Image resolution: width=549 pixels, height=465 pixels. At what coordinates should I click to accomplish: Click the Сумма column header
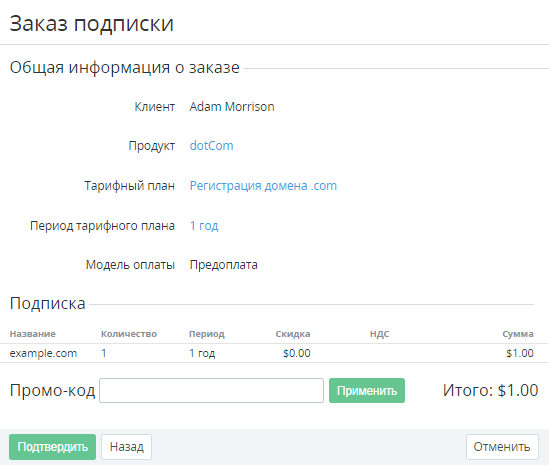[x=518, y=334]
